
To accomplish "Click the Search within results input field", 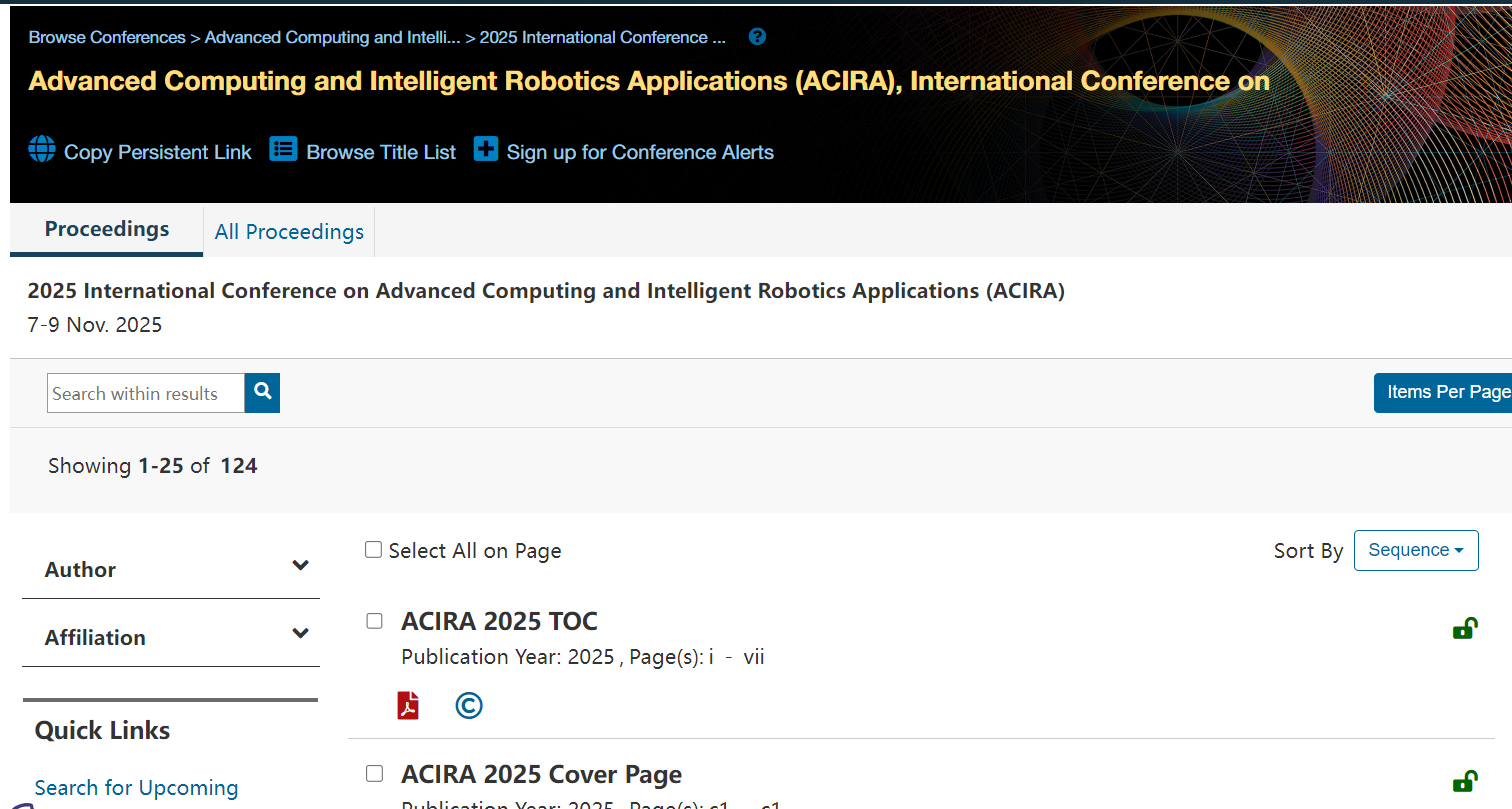I will (146, 393).
